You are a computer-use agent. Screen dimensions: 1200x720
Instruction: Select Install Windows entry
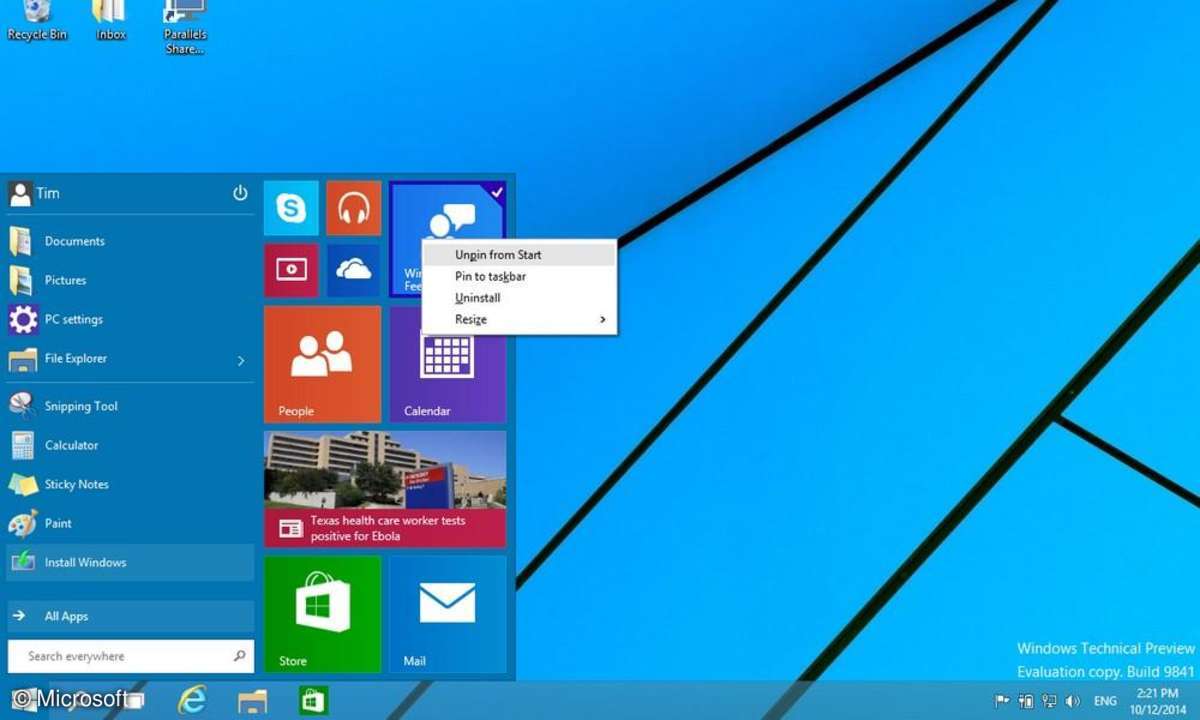pos(130,562)
